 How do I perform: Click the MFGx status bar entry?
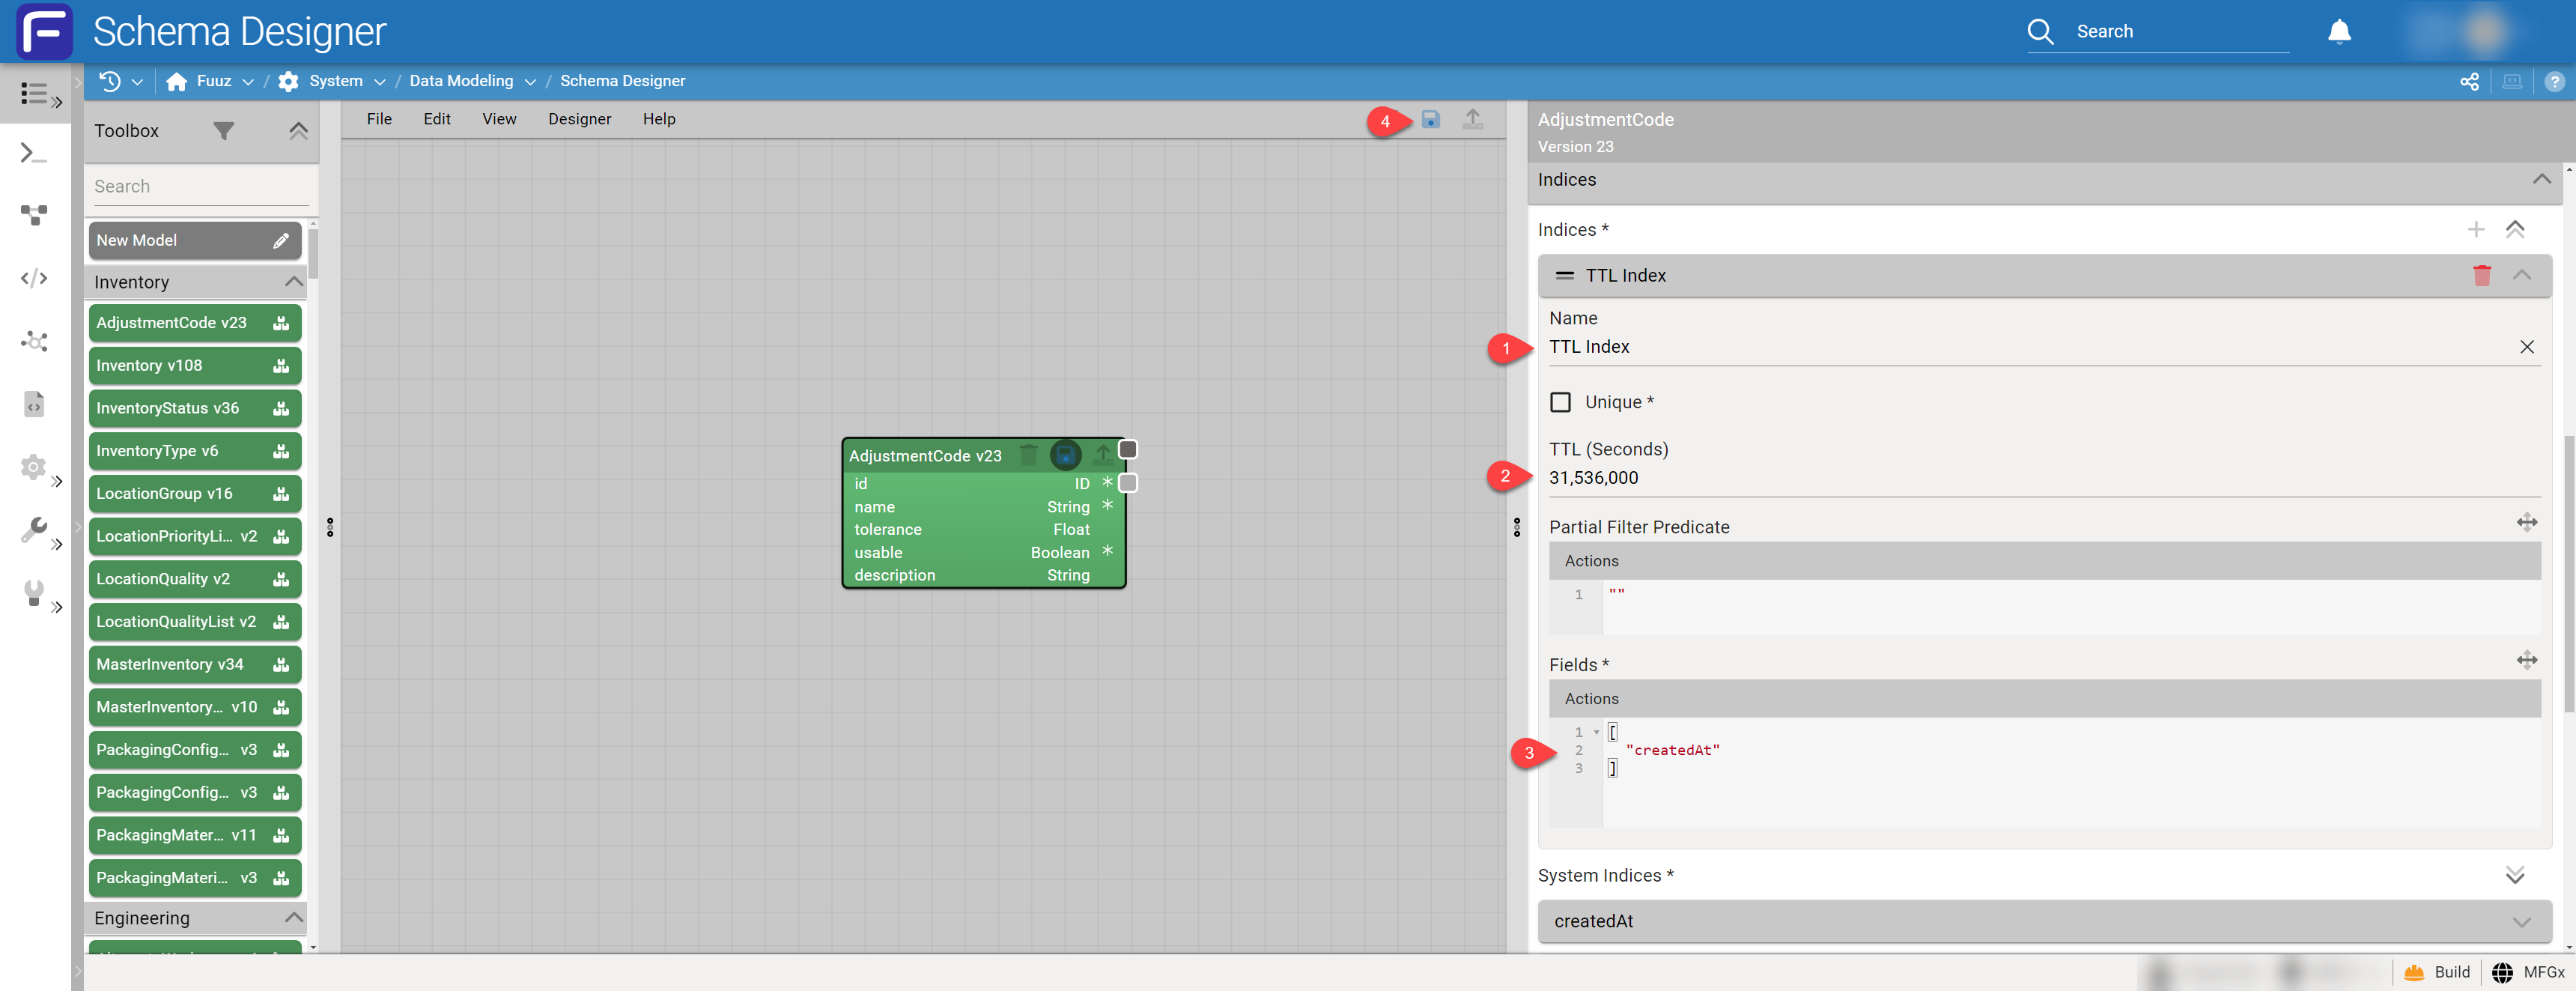pos(2528,972)
